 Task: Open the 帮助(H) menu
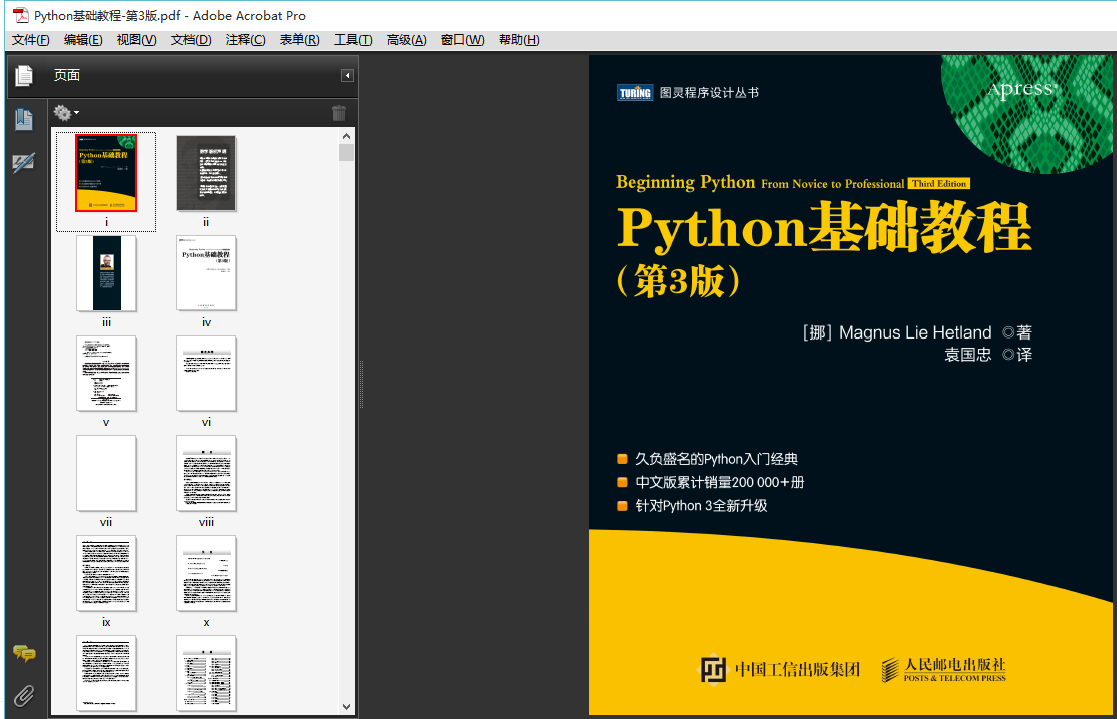[x=519, y=40]
